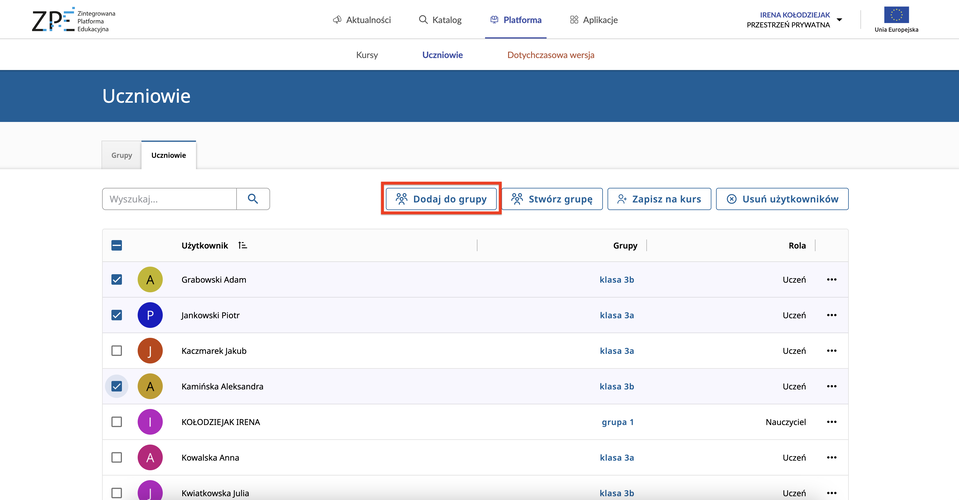Image resolution: width=959 pixels, height=500 pixels.
Task: Open three-dot menu for Grabowski Adam
Action: (831, 280)
